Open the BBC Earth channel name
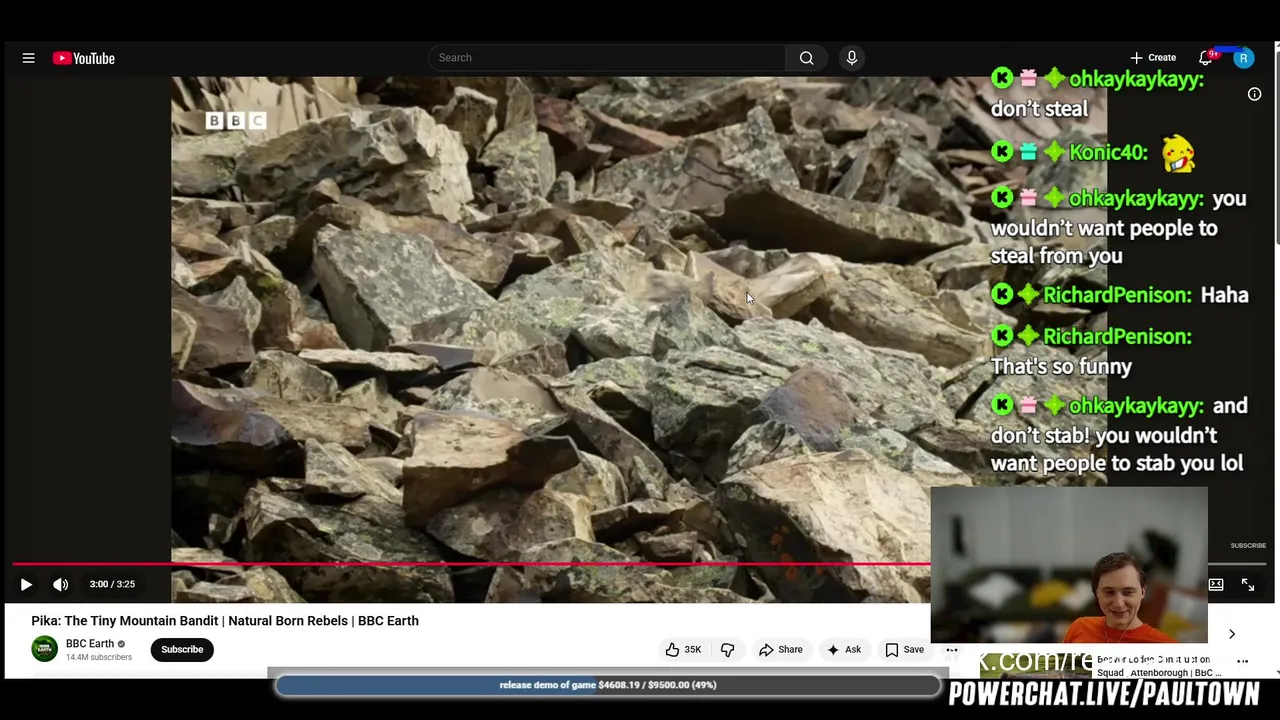The width and height of the screenshot is (1280, 720). click(90, 644)
